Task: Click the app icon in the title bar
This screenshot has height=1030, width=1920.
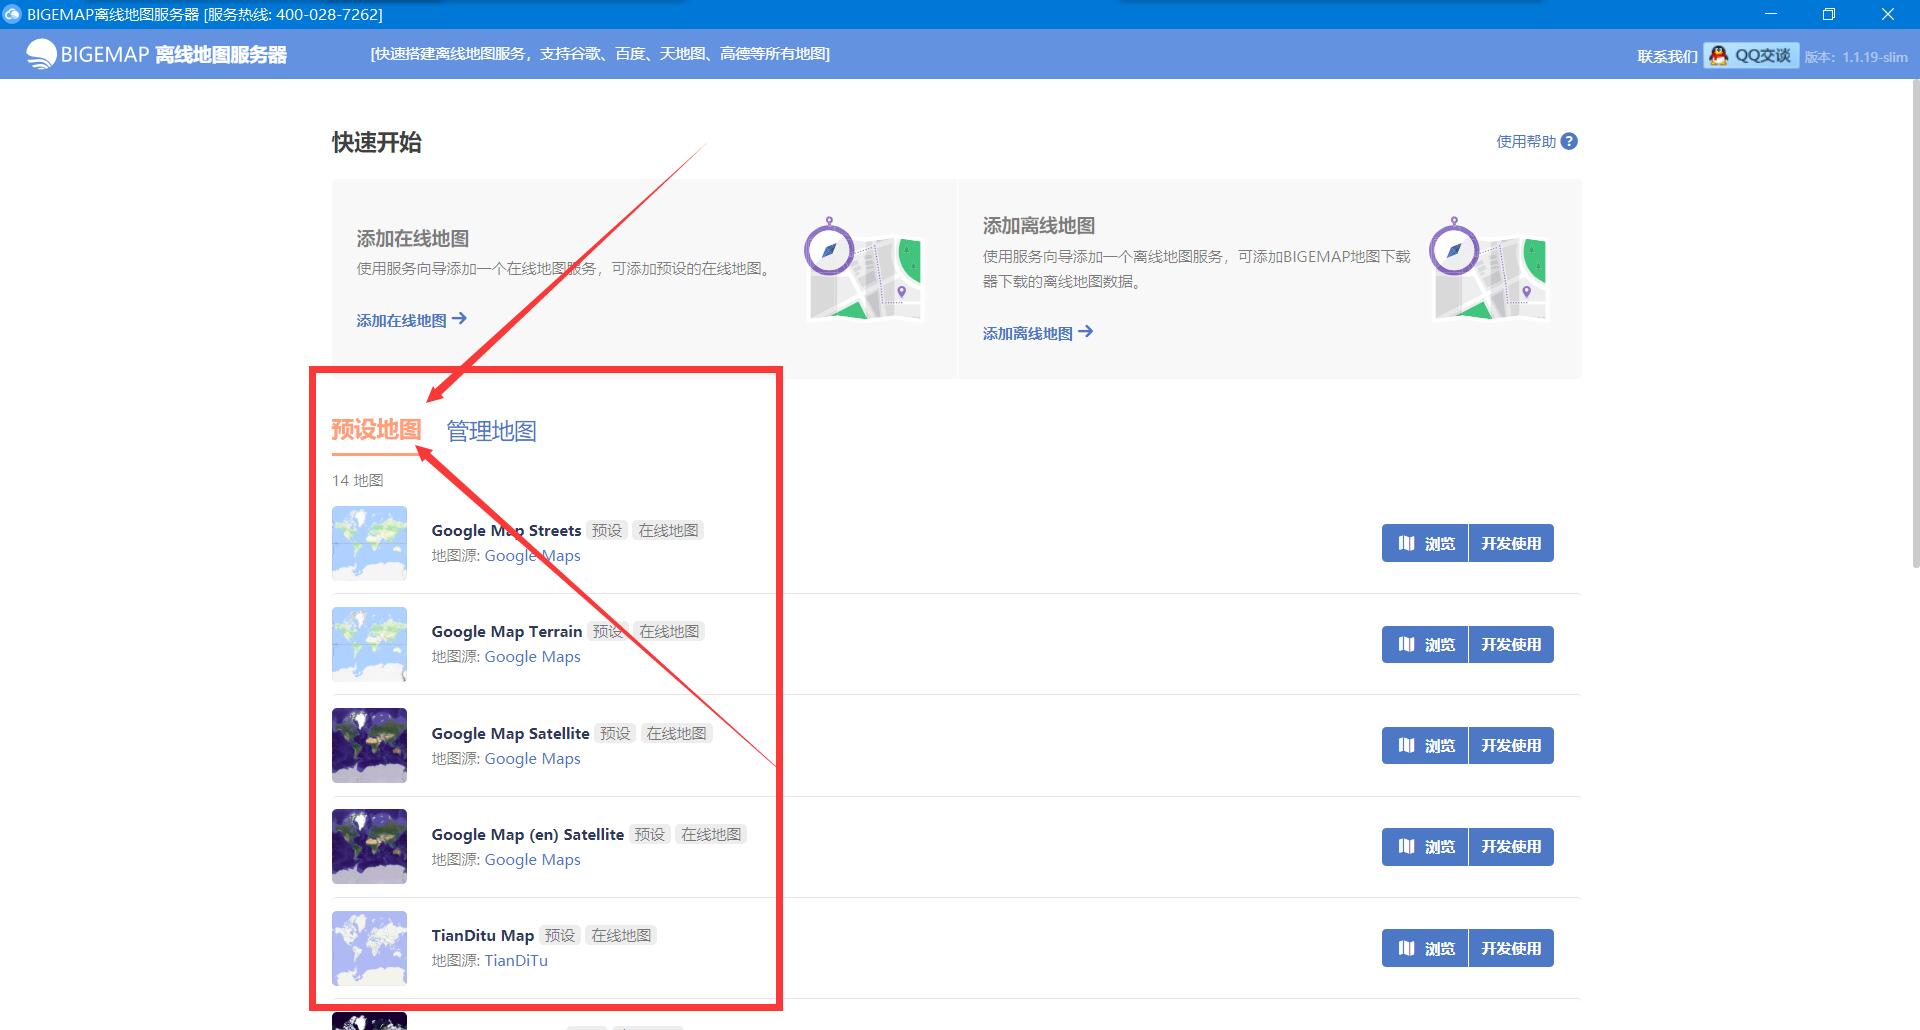Action: point(12,14)
